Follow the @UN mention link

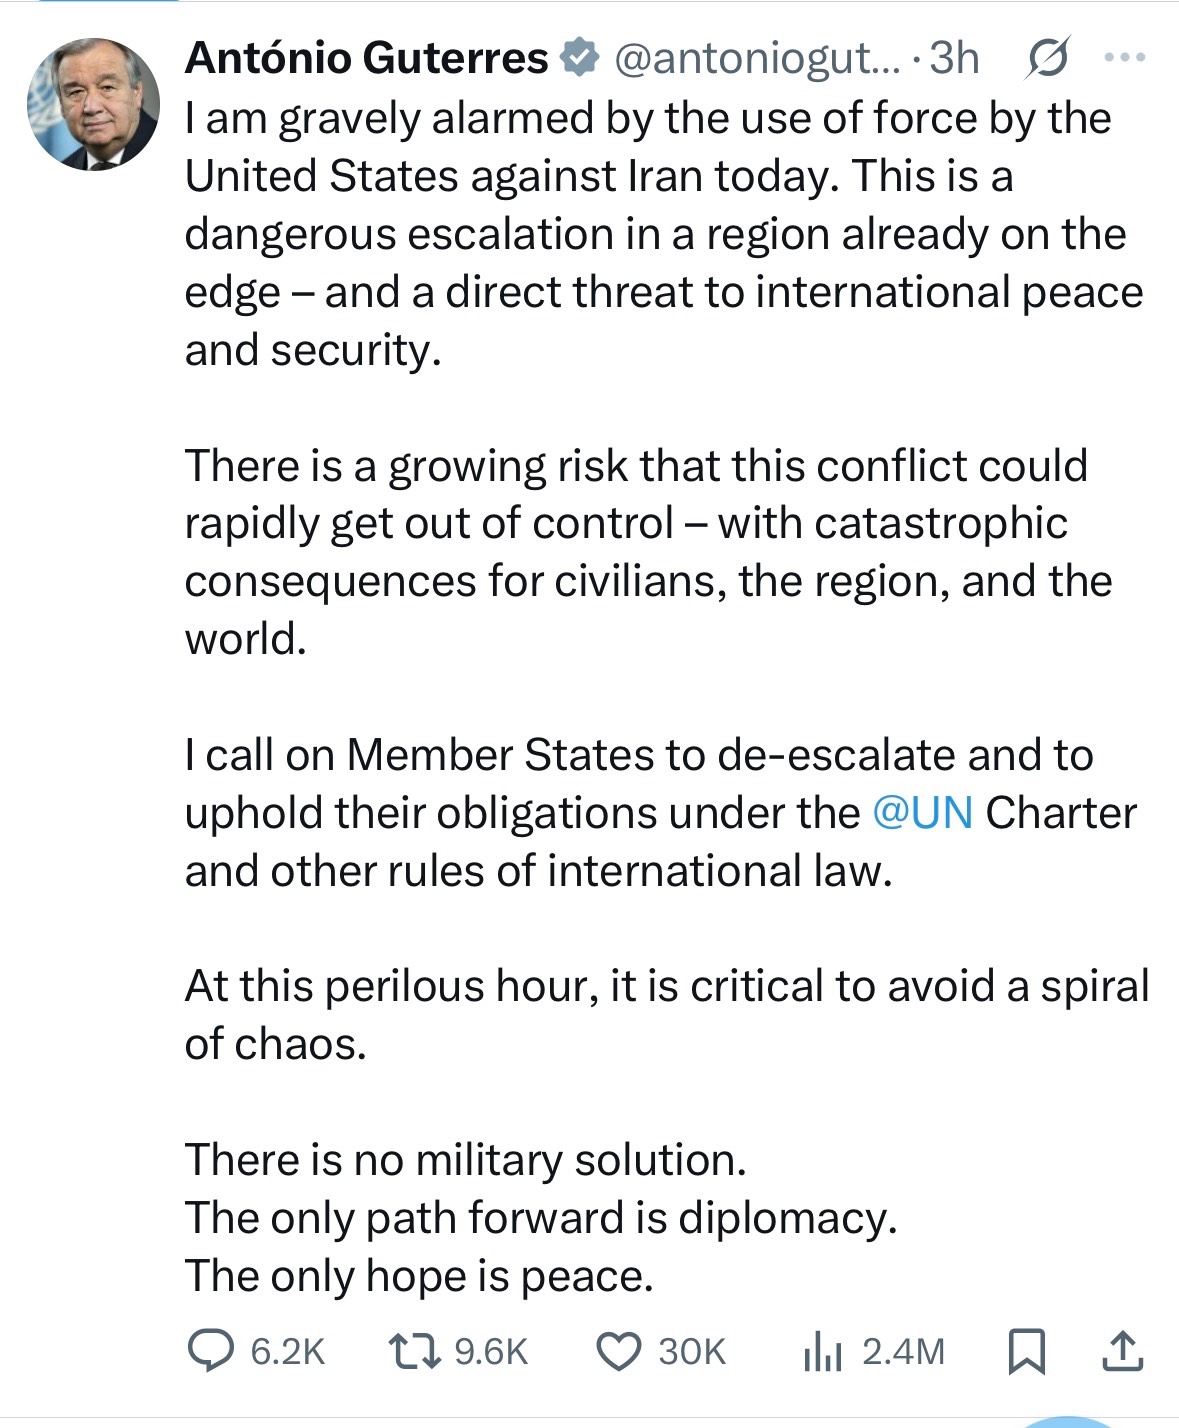[x=922, y=813]
